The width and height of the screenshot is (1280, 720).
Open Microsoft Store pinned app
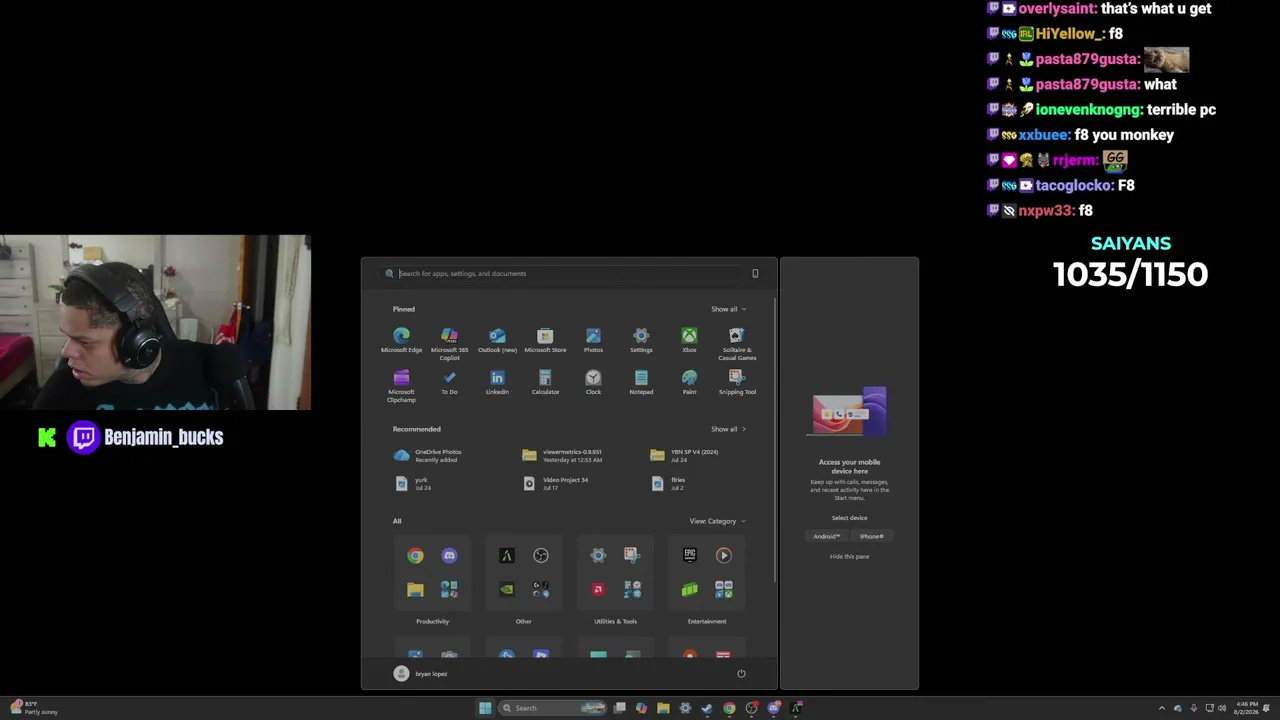pos(545,340)
